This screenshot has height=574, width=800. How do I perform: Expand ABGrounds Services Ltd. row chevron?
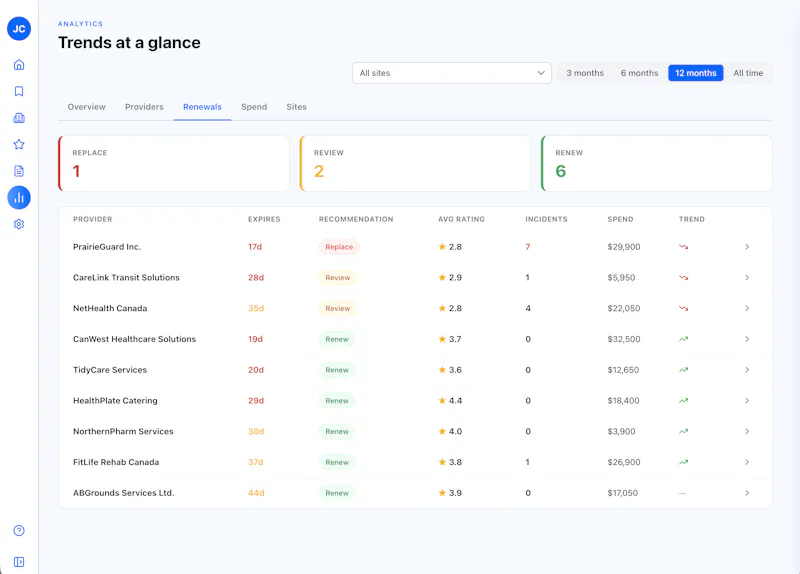(747, 493)
